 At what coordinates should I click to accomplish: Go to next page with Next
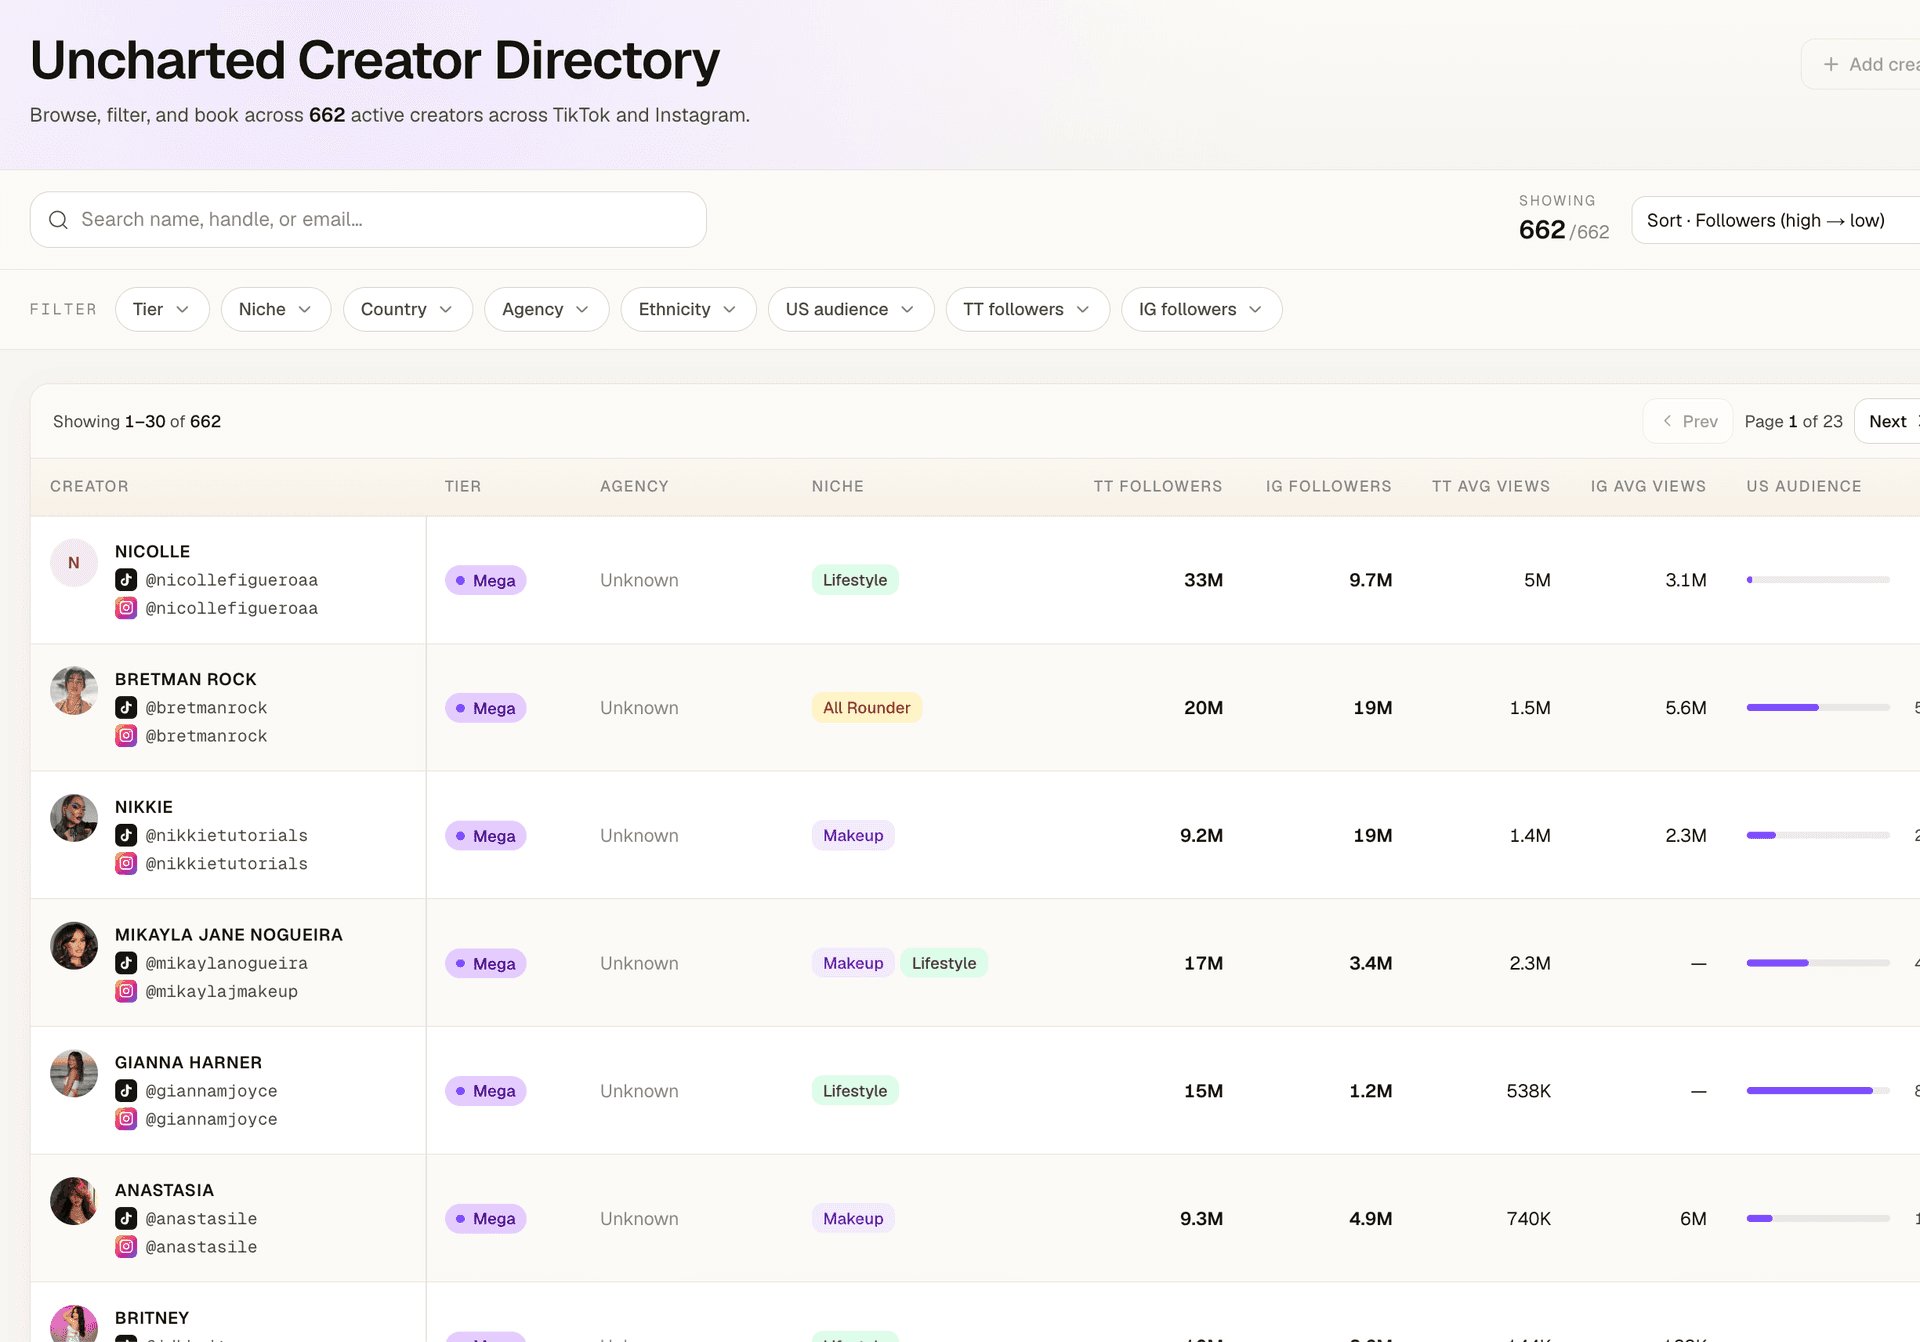click(1888, 421)
